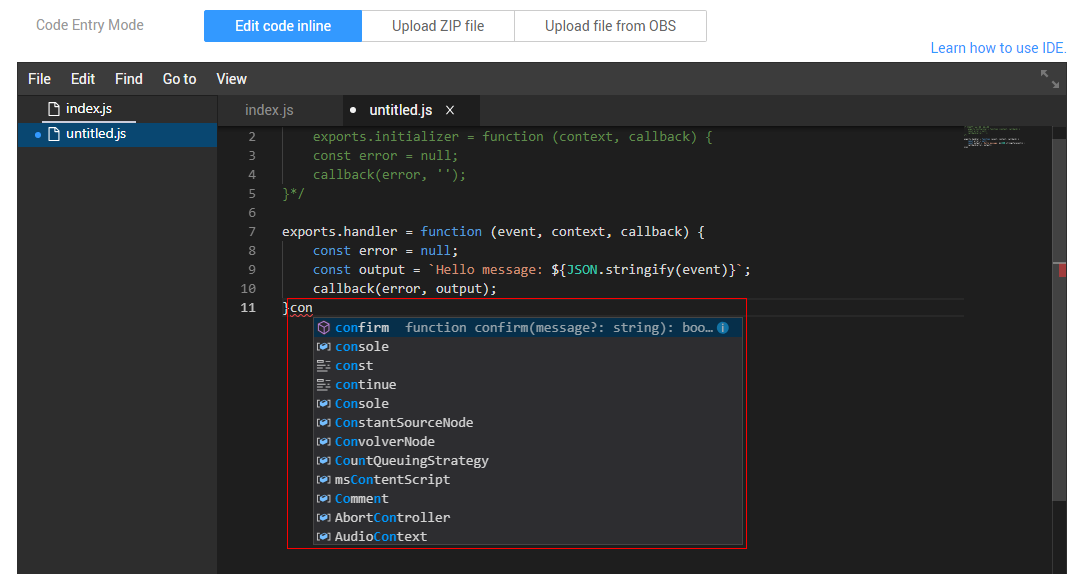The width and height of the screenshot is (1078, 574).
Task: Pick confirm suggestion from autocomplete
Action: pyautogui.click(x=528, y=328)
